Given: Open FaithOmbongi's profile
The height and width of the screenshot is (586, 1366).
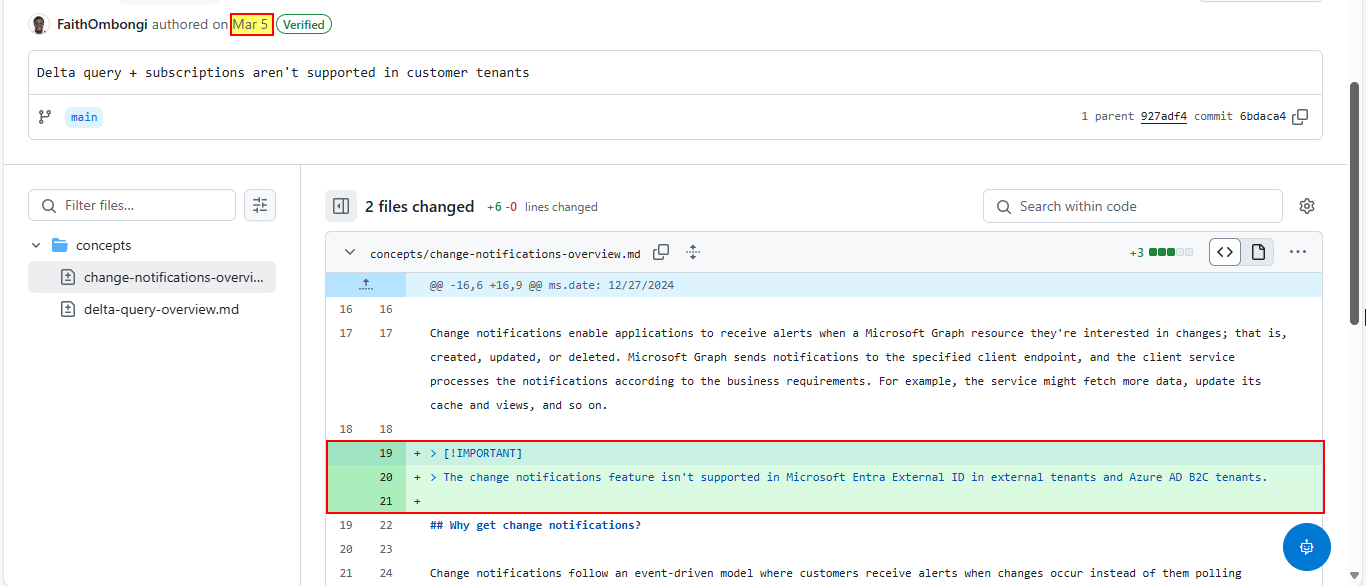Looking at the screenshot, I should (102, 23).
